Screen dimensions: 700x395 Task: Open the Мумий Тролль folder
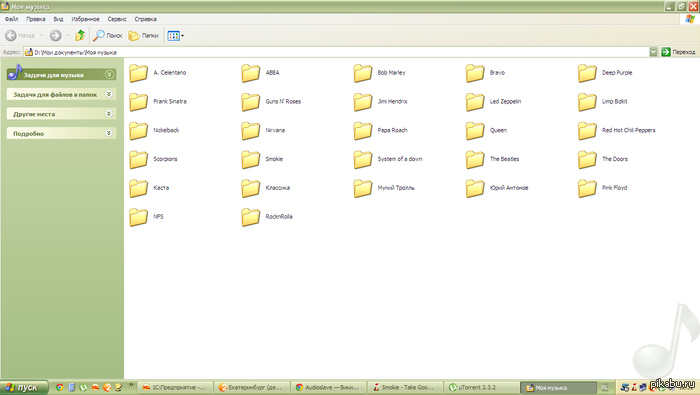[383, 188]
